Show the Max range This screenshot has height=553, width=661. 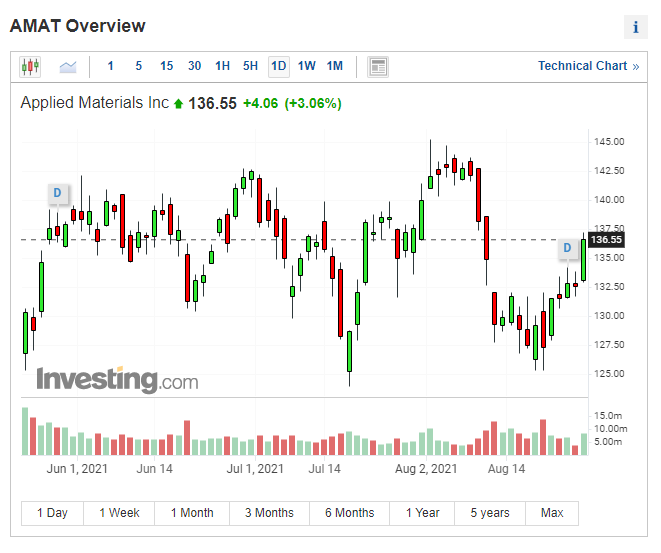click(x=552, y=513)
